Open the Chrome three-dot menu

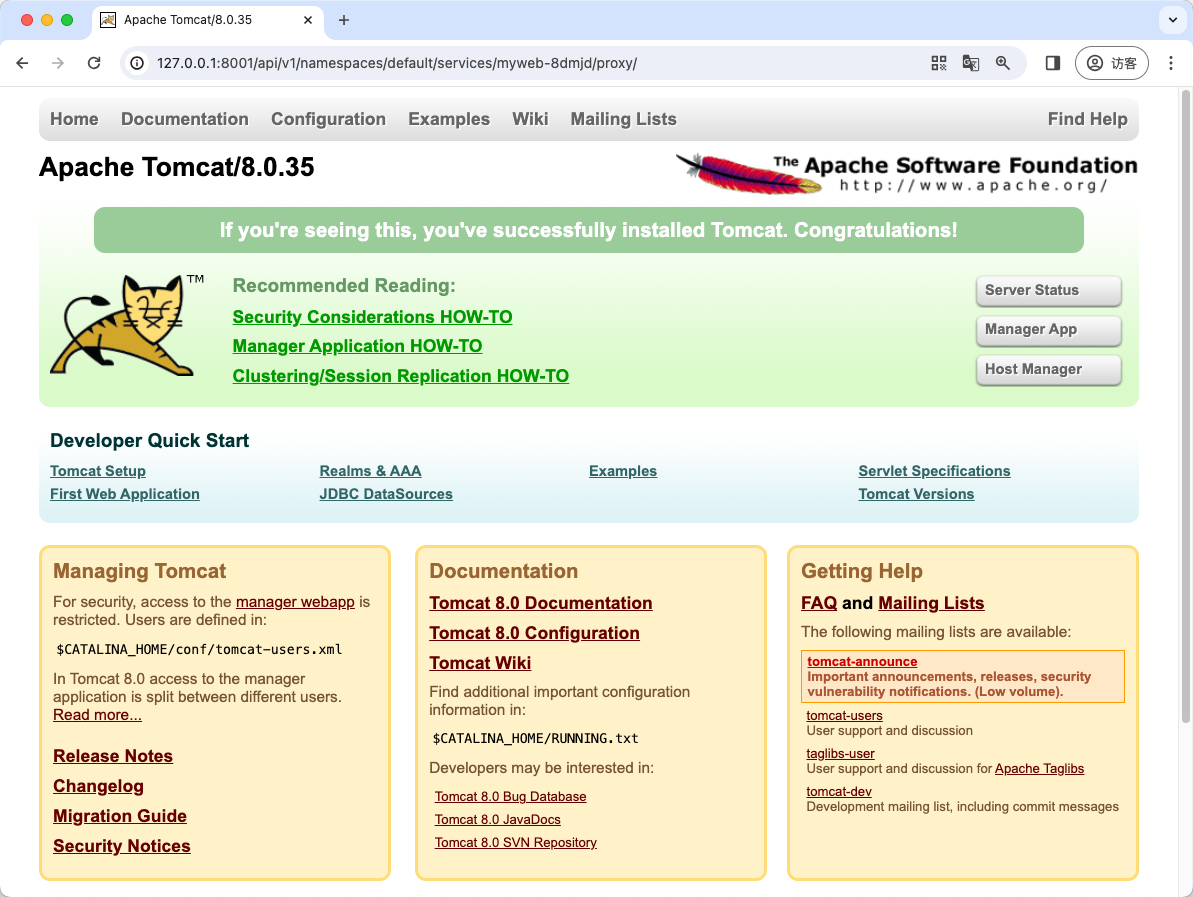tap(1171, 63)
